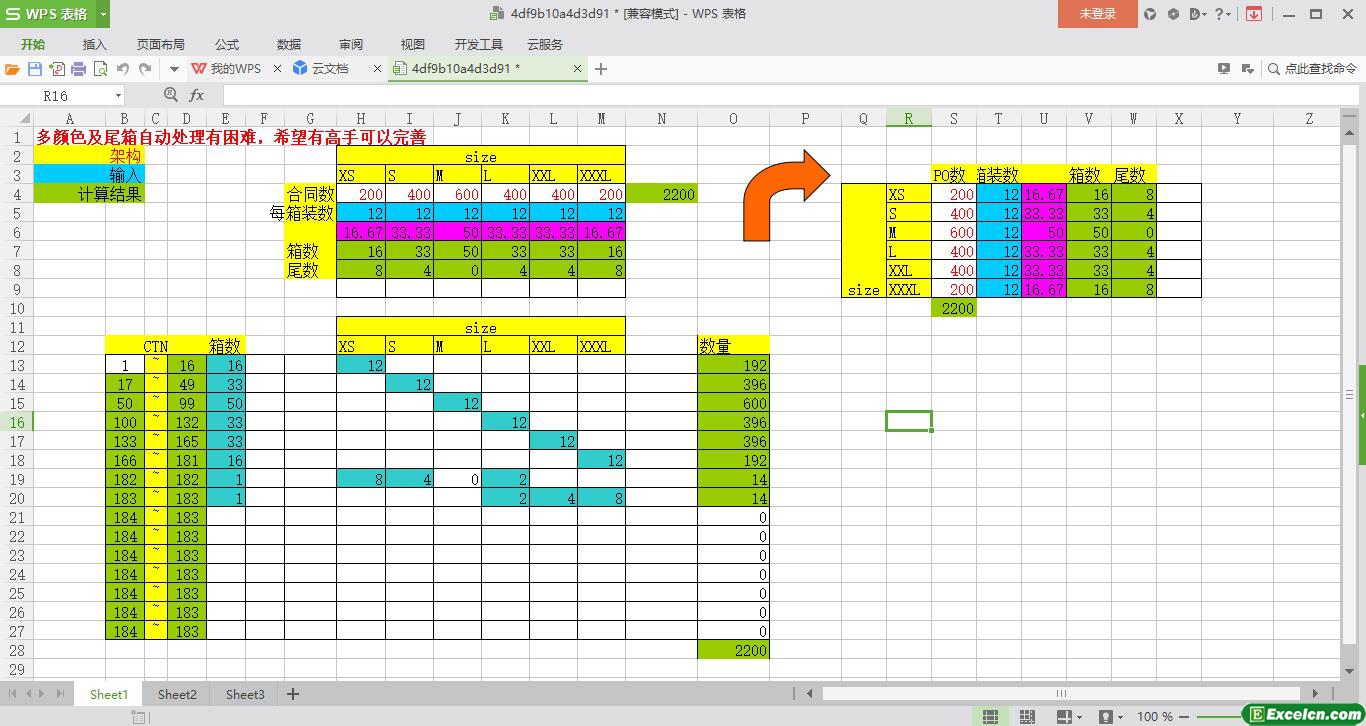
Task: Redo the last undone action
Action: (145, 69)
